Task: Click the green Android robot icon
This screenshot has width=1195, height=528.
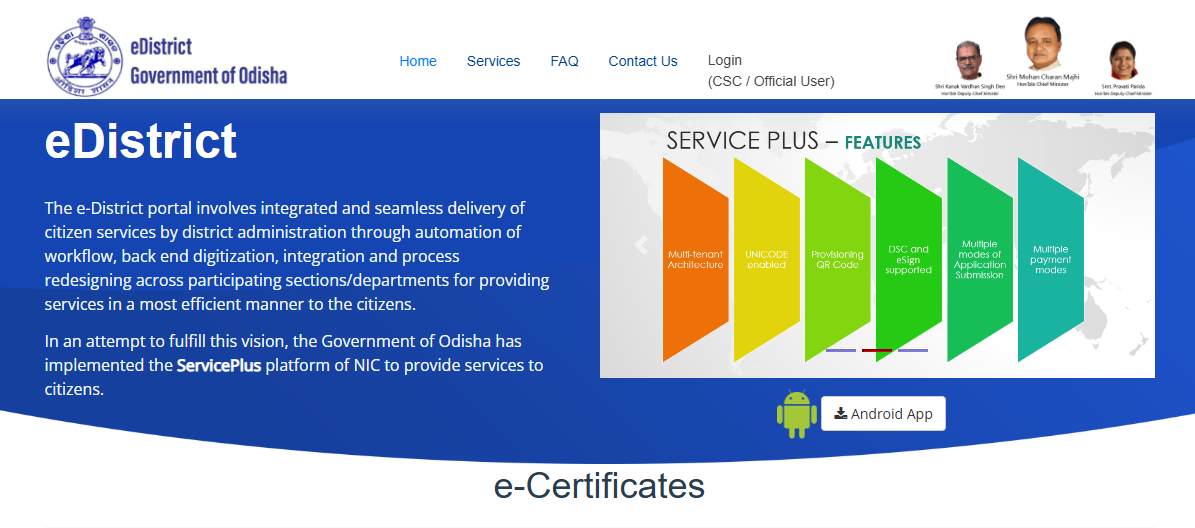Action: tap(796, 414)
